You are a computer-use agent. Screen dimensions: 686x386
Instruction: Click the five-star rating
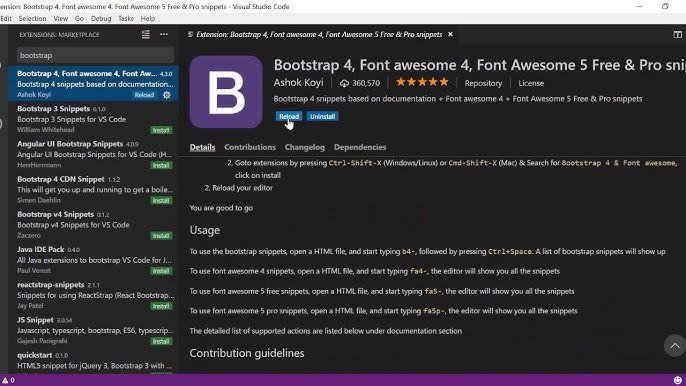click(x=422, y=82)
